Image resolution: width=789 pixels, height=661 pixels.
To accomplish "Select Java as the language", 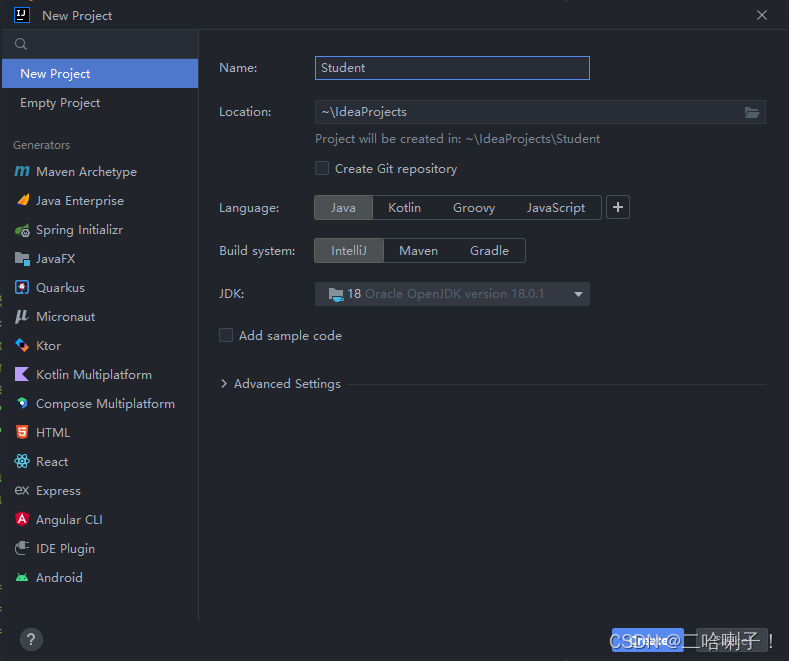I will click(x=343, y=208).
